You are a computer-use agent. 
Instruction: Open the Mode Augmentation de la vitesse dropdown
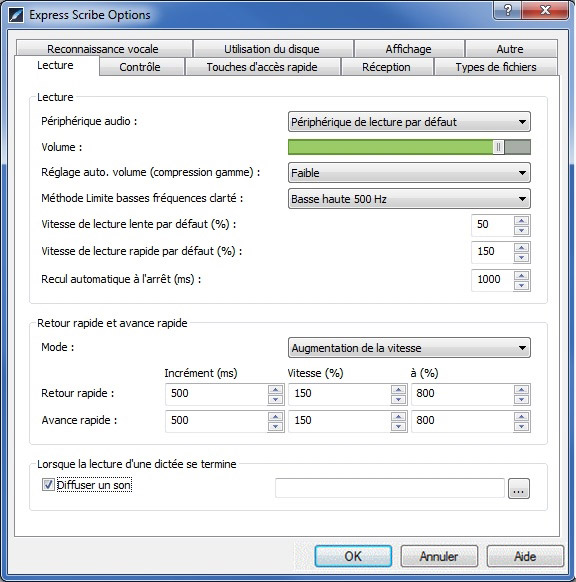(409, 348)
